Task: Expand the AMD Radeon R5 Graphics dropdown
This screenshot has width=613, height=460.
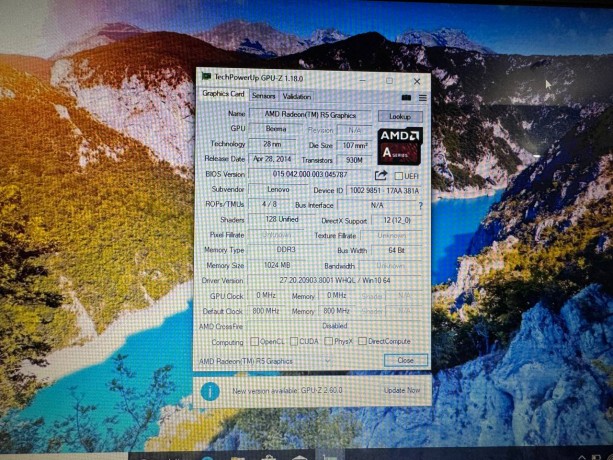Action: point(328,361)
